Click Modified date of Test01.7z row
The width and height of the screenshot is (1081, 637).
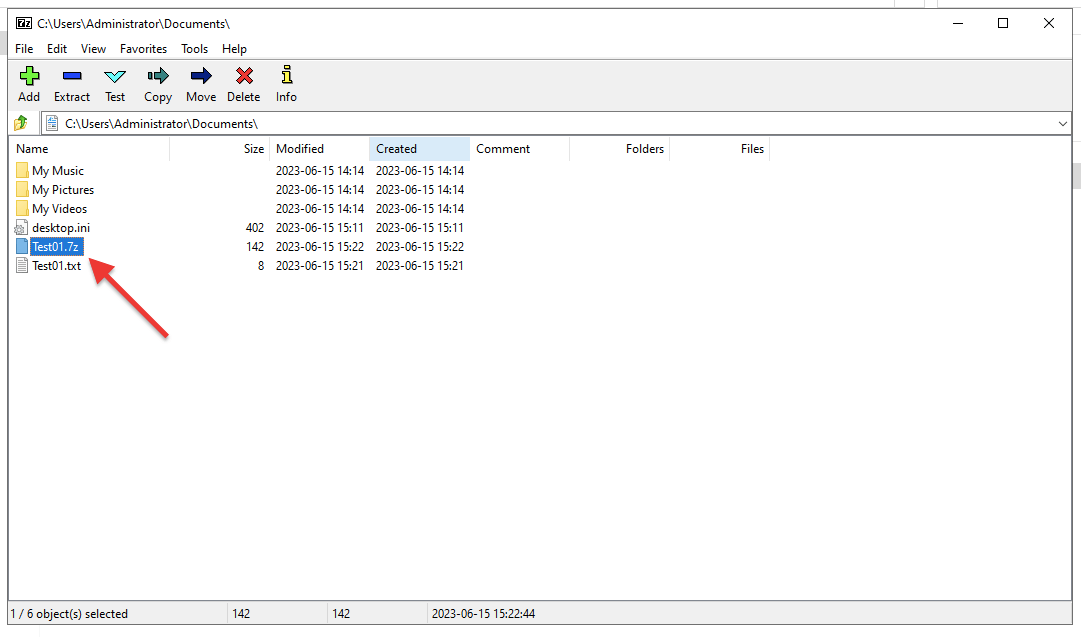pyautogui.click(x=320, y=246)
